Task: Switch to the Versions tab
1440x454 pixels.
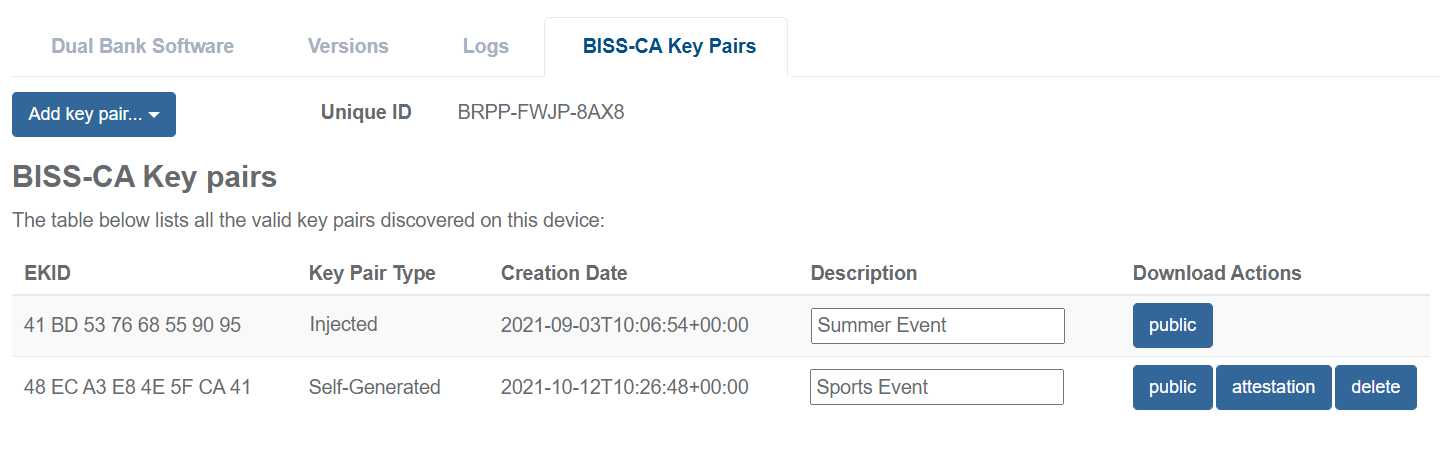Action: (x=348, y=46)
